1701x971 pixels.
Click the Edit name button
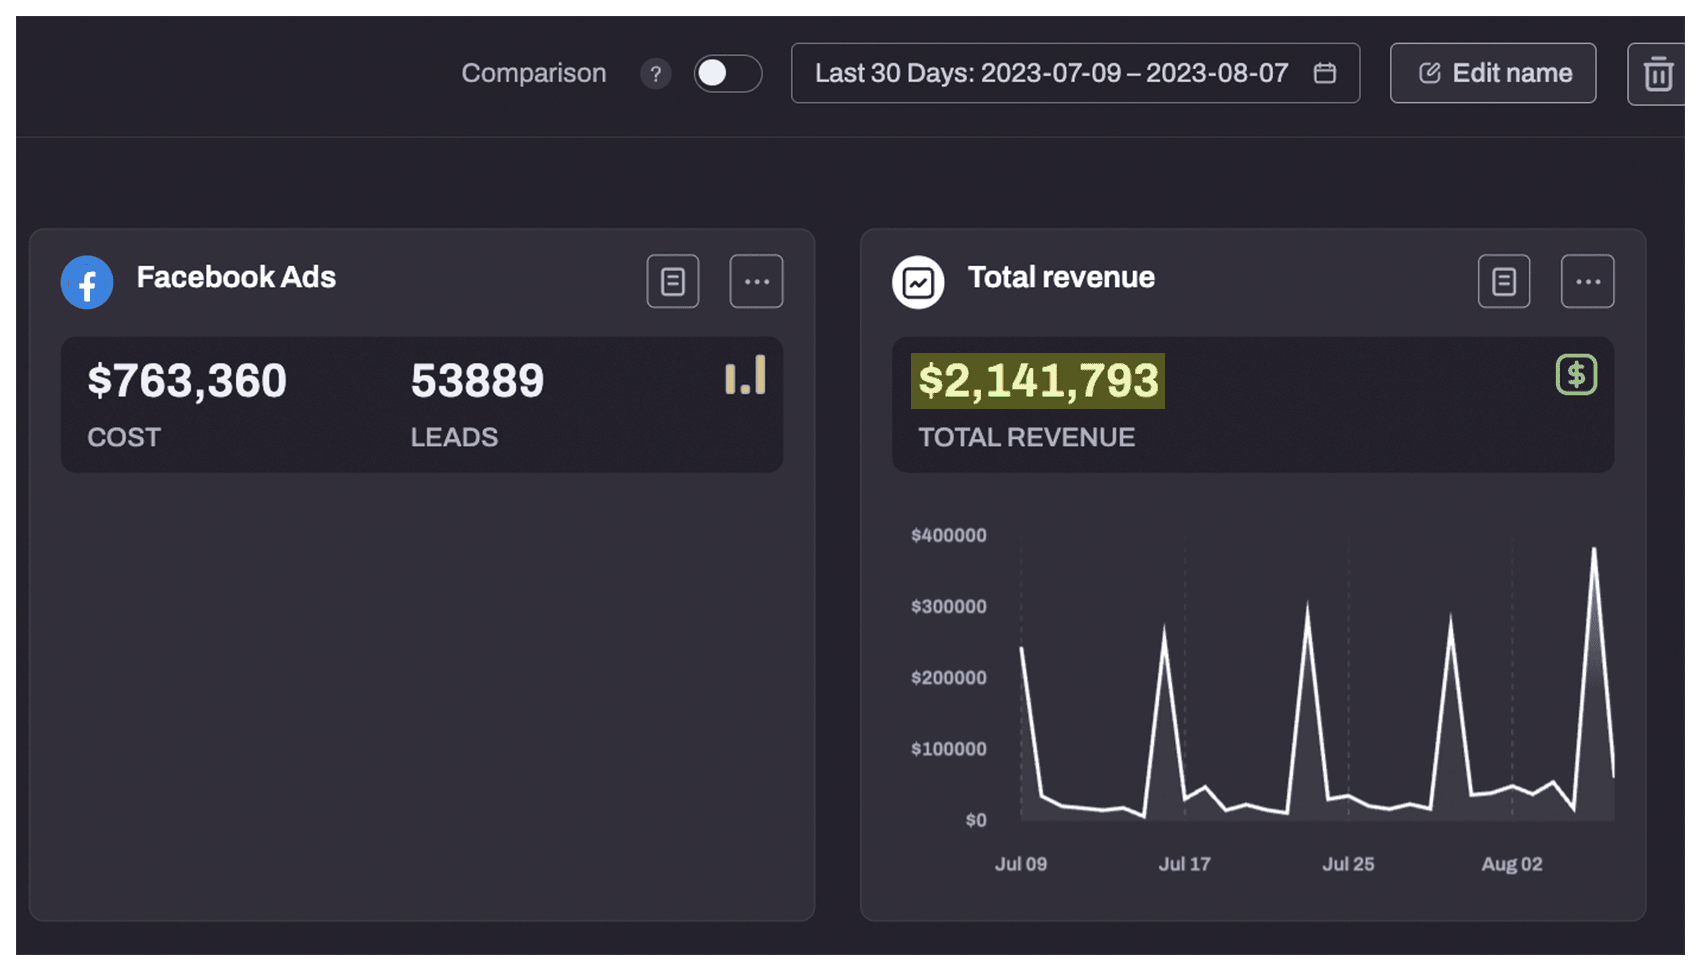[x=1492, y=74]
